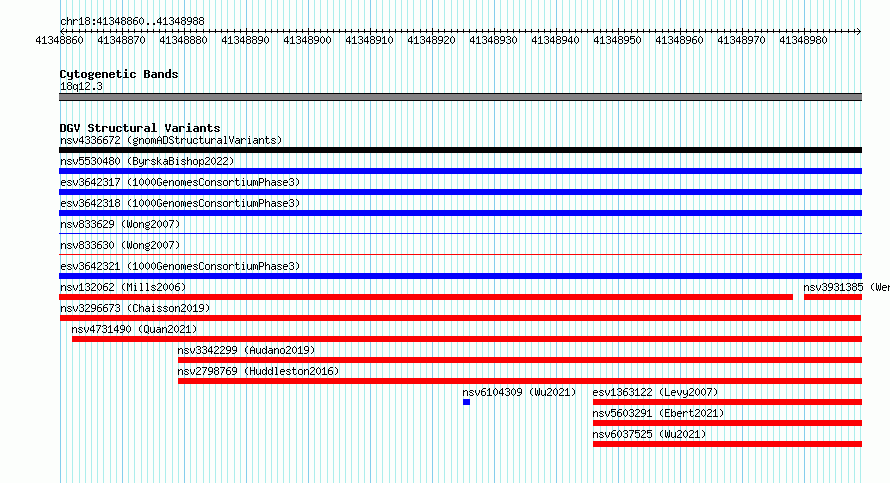Screen dimensions: 890x483
Task: Open esv3642318 (1000GenomesConsortiumPhase3) label
Action: pos(180,203)
